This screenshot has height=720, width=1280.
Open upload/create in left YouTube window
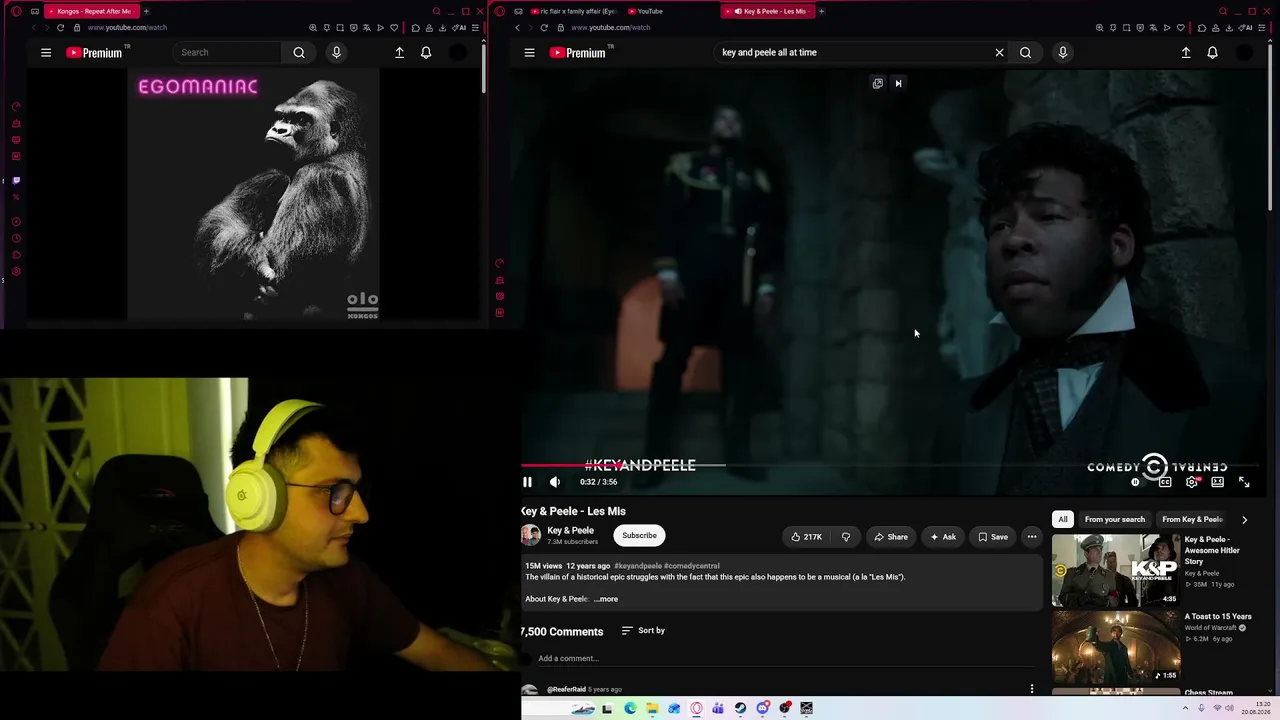tap(399, 52)
